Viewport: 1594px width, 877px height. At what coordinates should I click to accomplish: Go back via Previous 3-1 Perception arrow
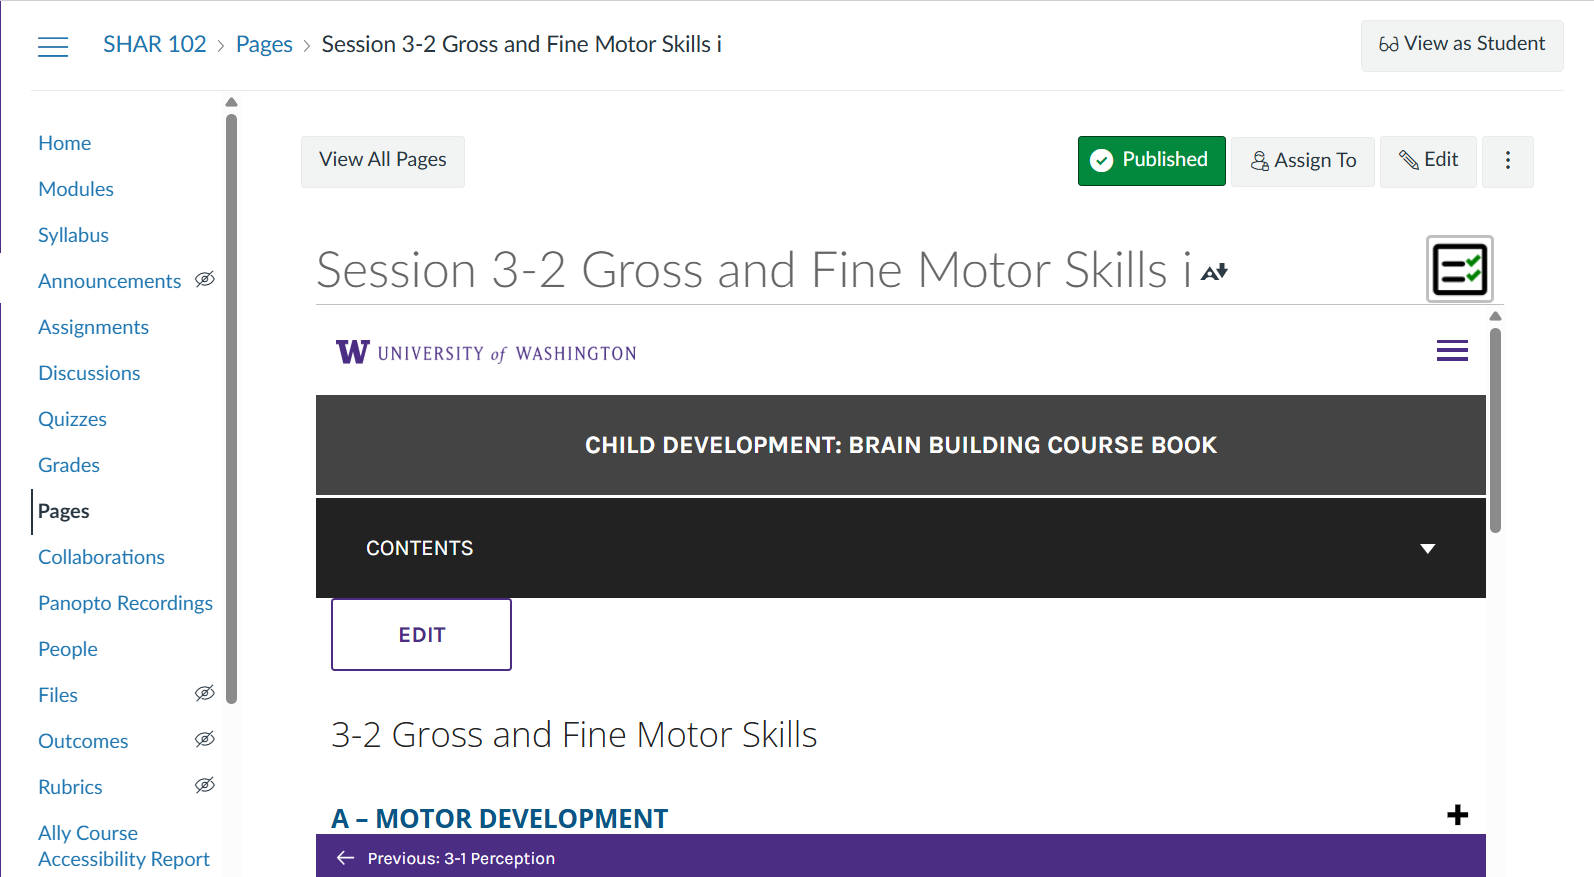[x=346, y=858]
